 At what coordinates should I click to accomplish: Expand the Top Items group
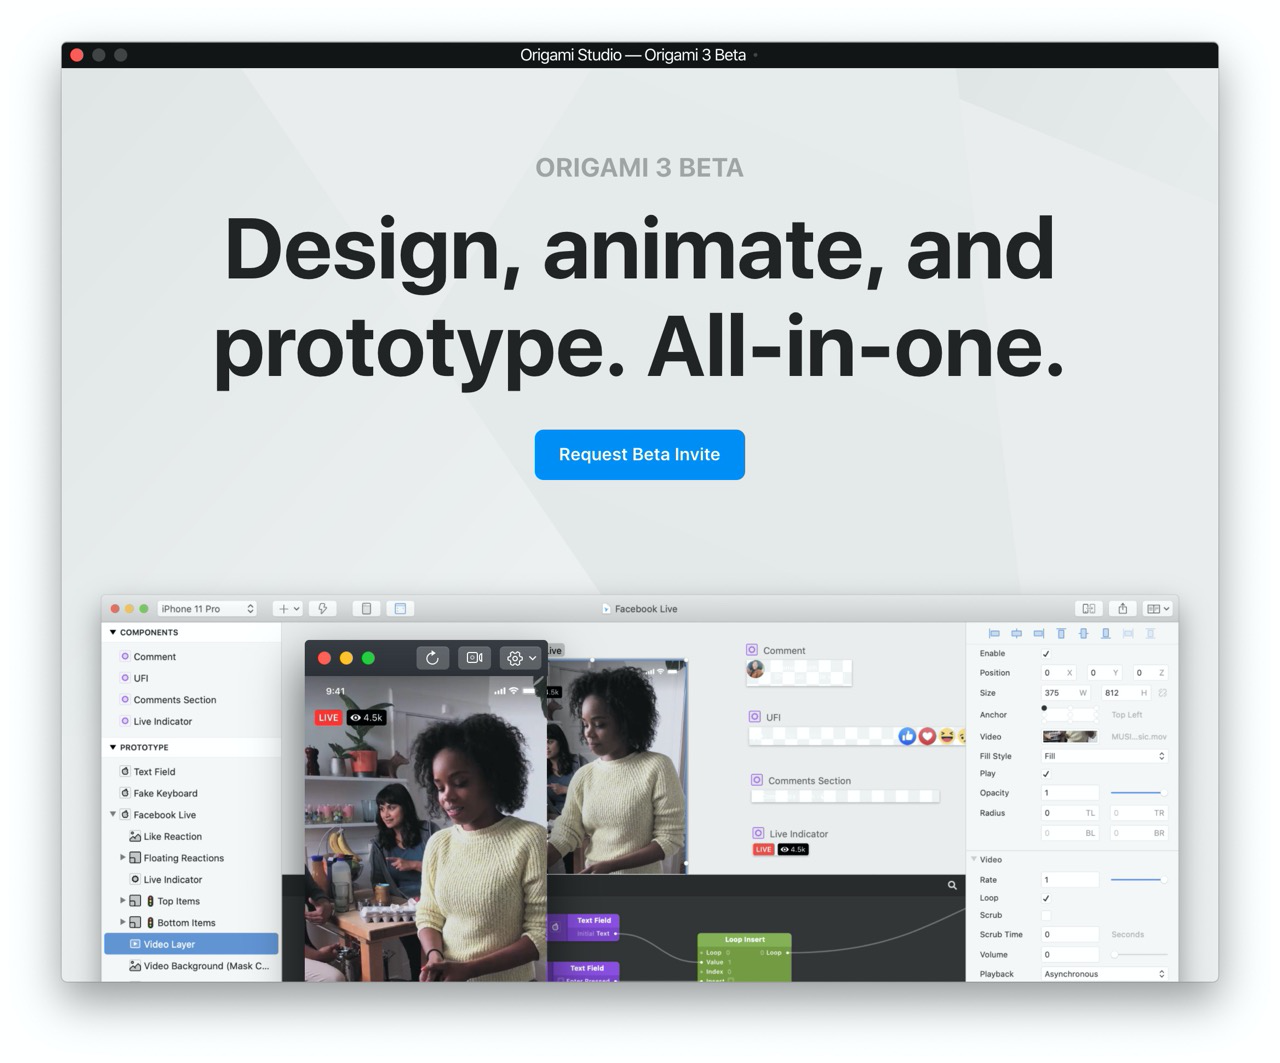pyautogui.click(x=123, y=900)
